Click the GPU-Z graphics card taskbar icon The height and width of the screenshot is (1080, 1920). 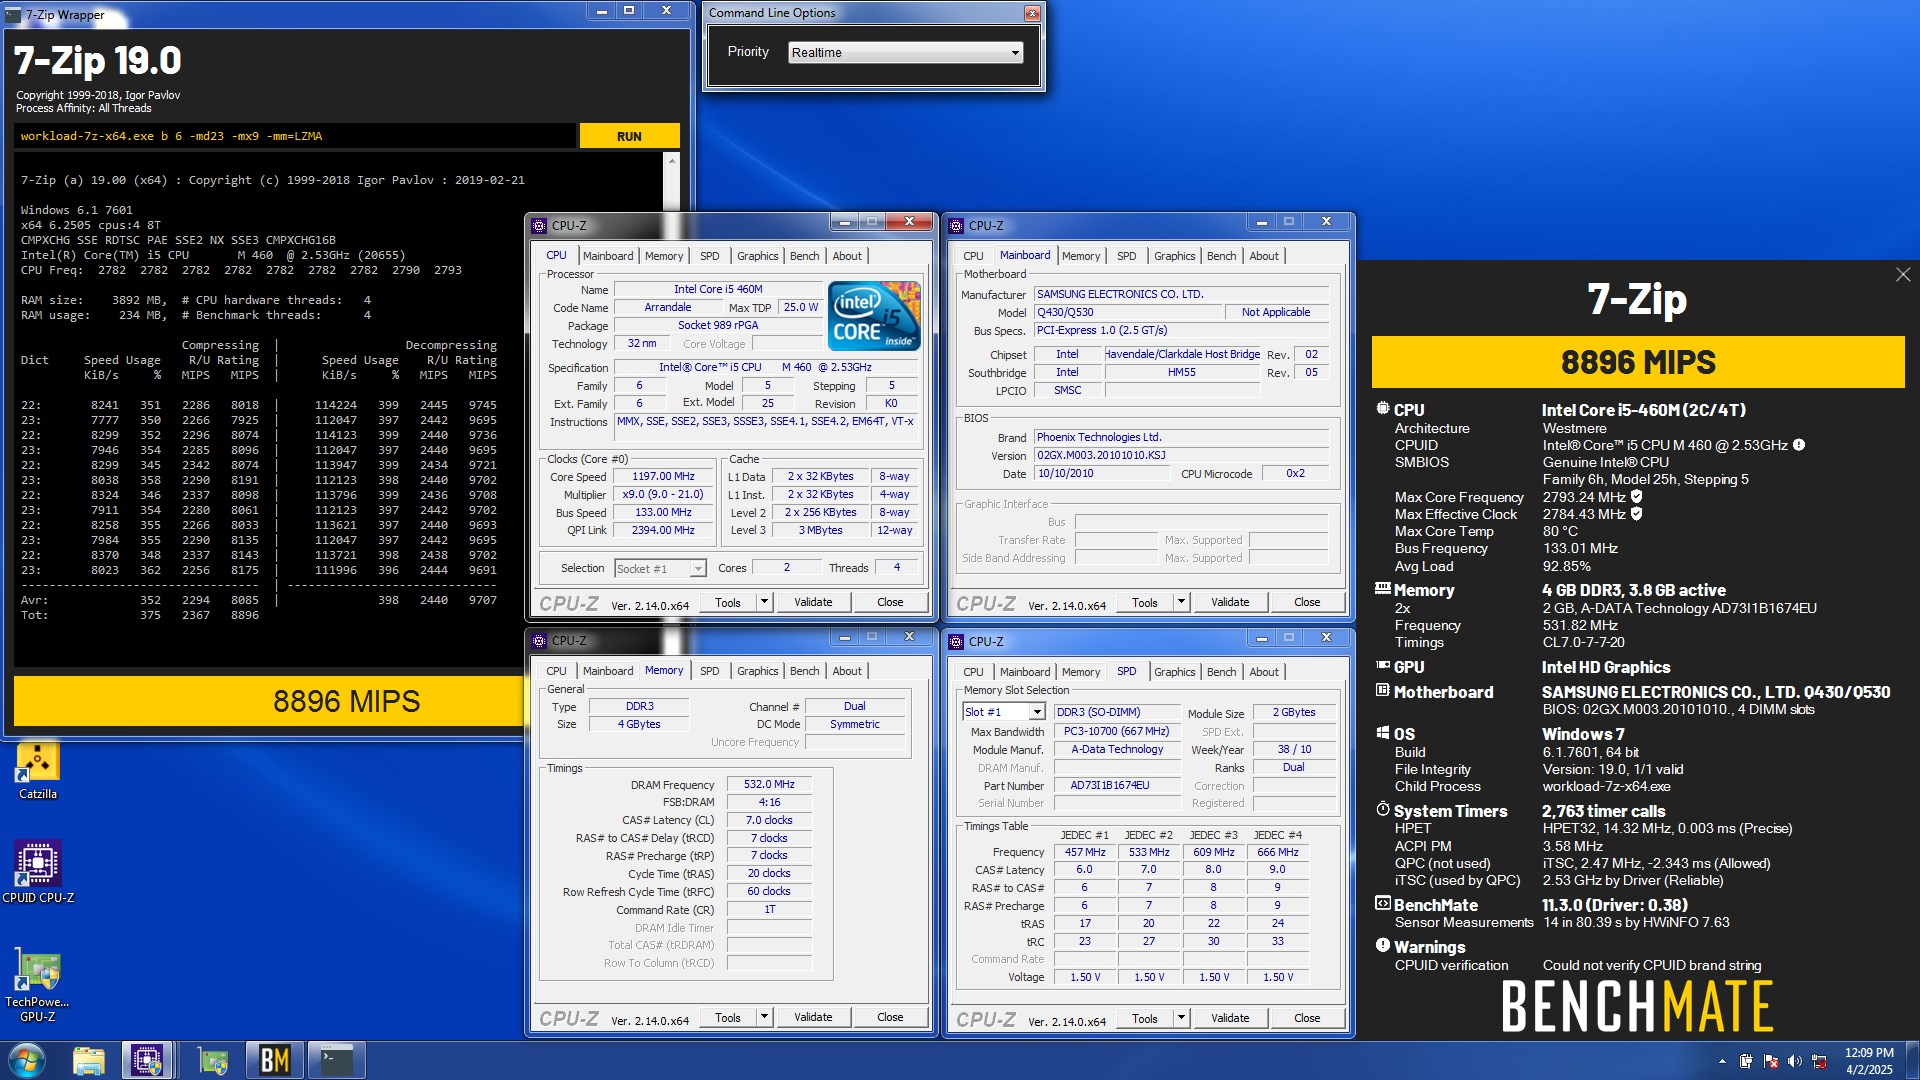pos(213,1060)
